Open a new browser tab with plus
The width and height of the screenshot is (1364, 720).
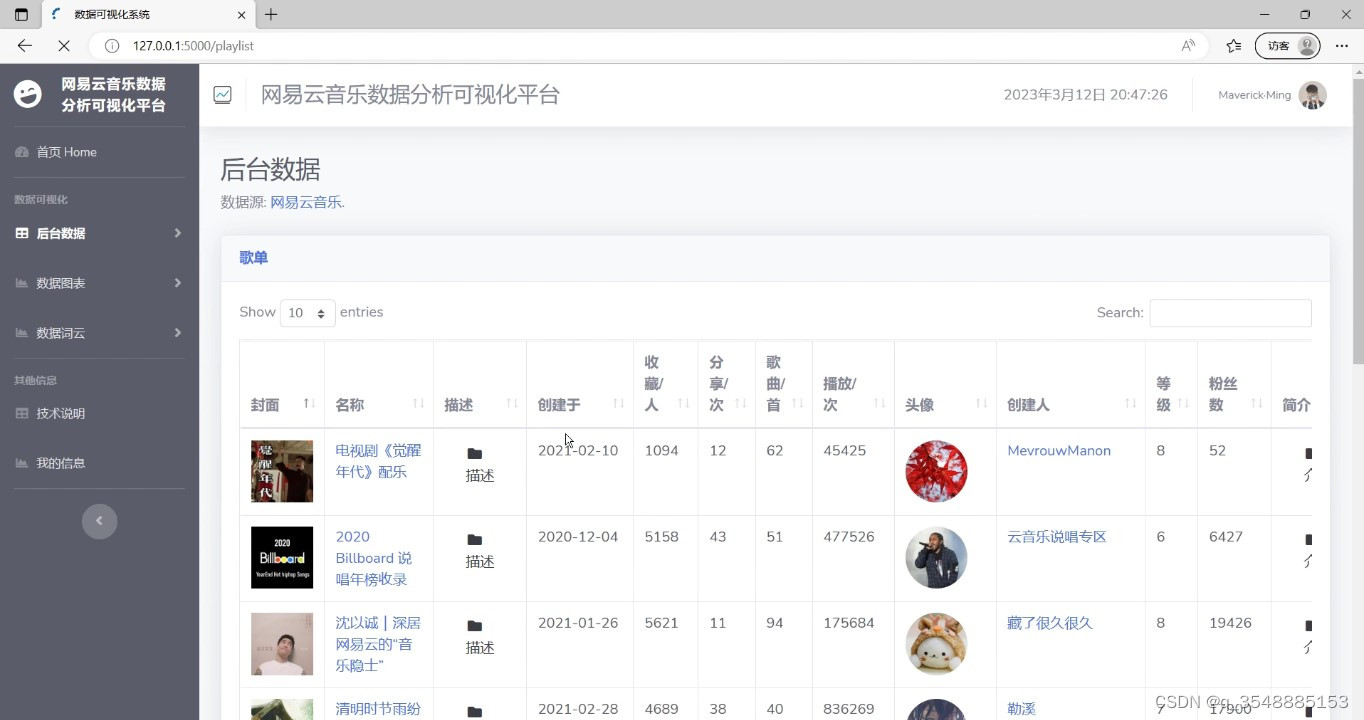[271, 15]
